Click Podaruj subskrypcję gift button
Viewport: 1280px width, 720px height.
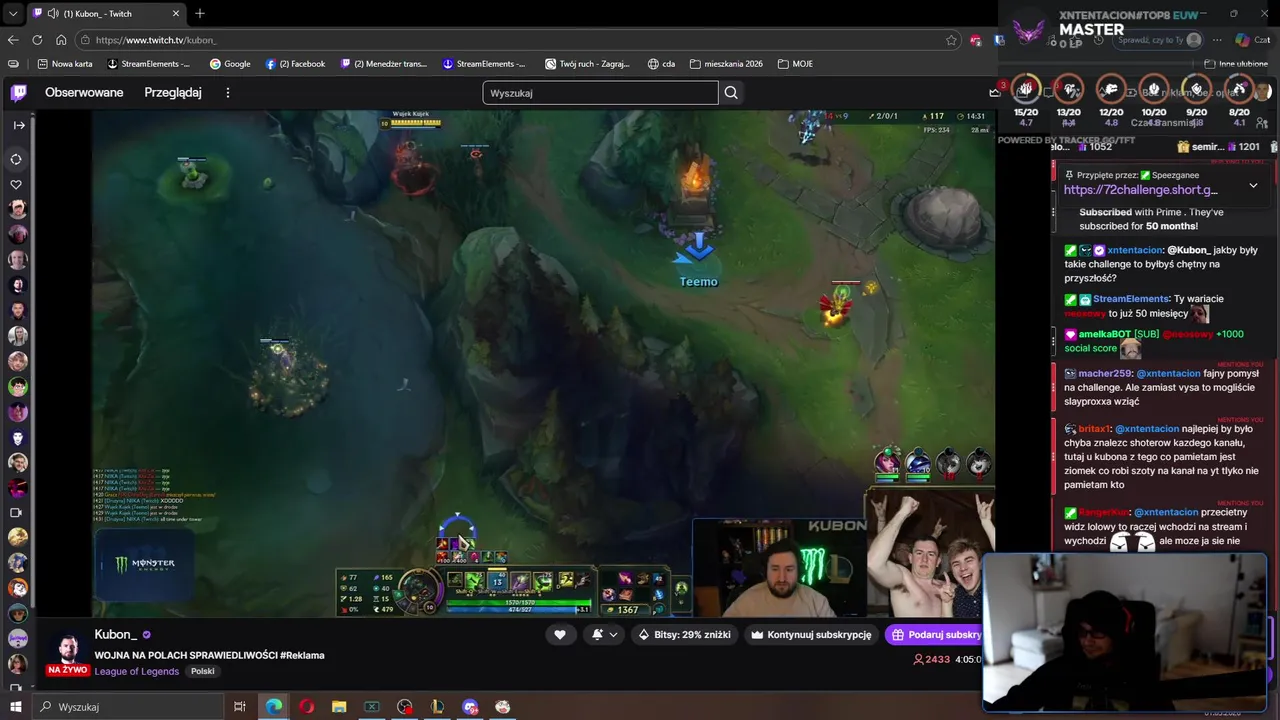935,634
